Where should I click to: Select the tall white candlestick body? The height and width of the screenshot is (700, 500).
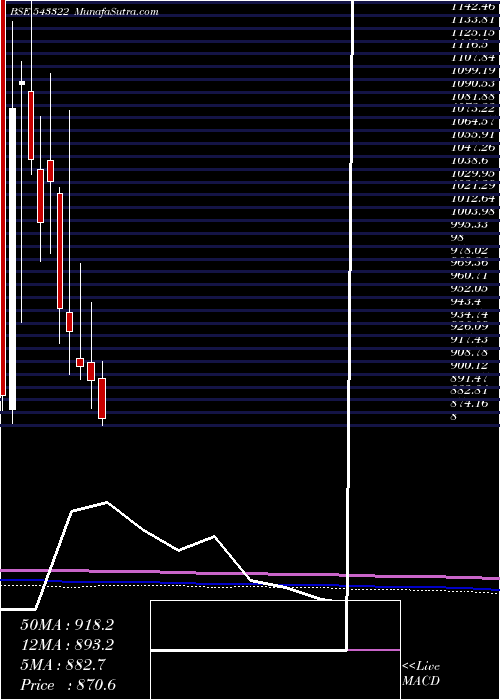pyautogui.click(x=12, y=258)
